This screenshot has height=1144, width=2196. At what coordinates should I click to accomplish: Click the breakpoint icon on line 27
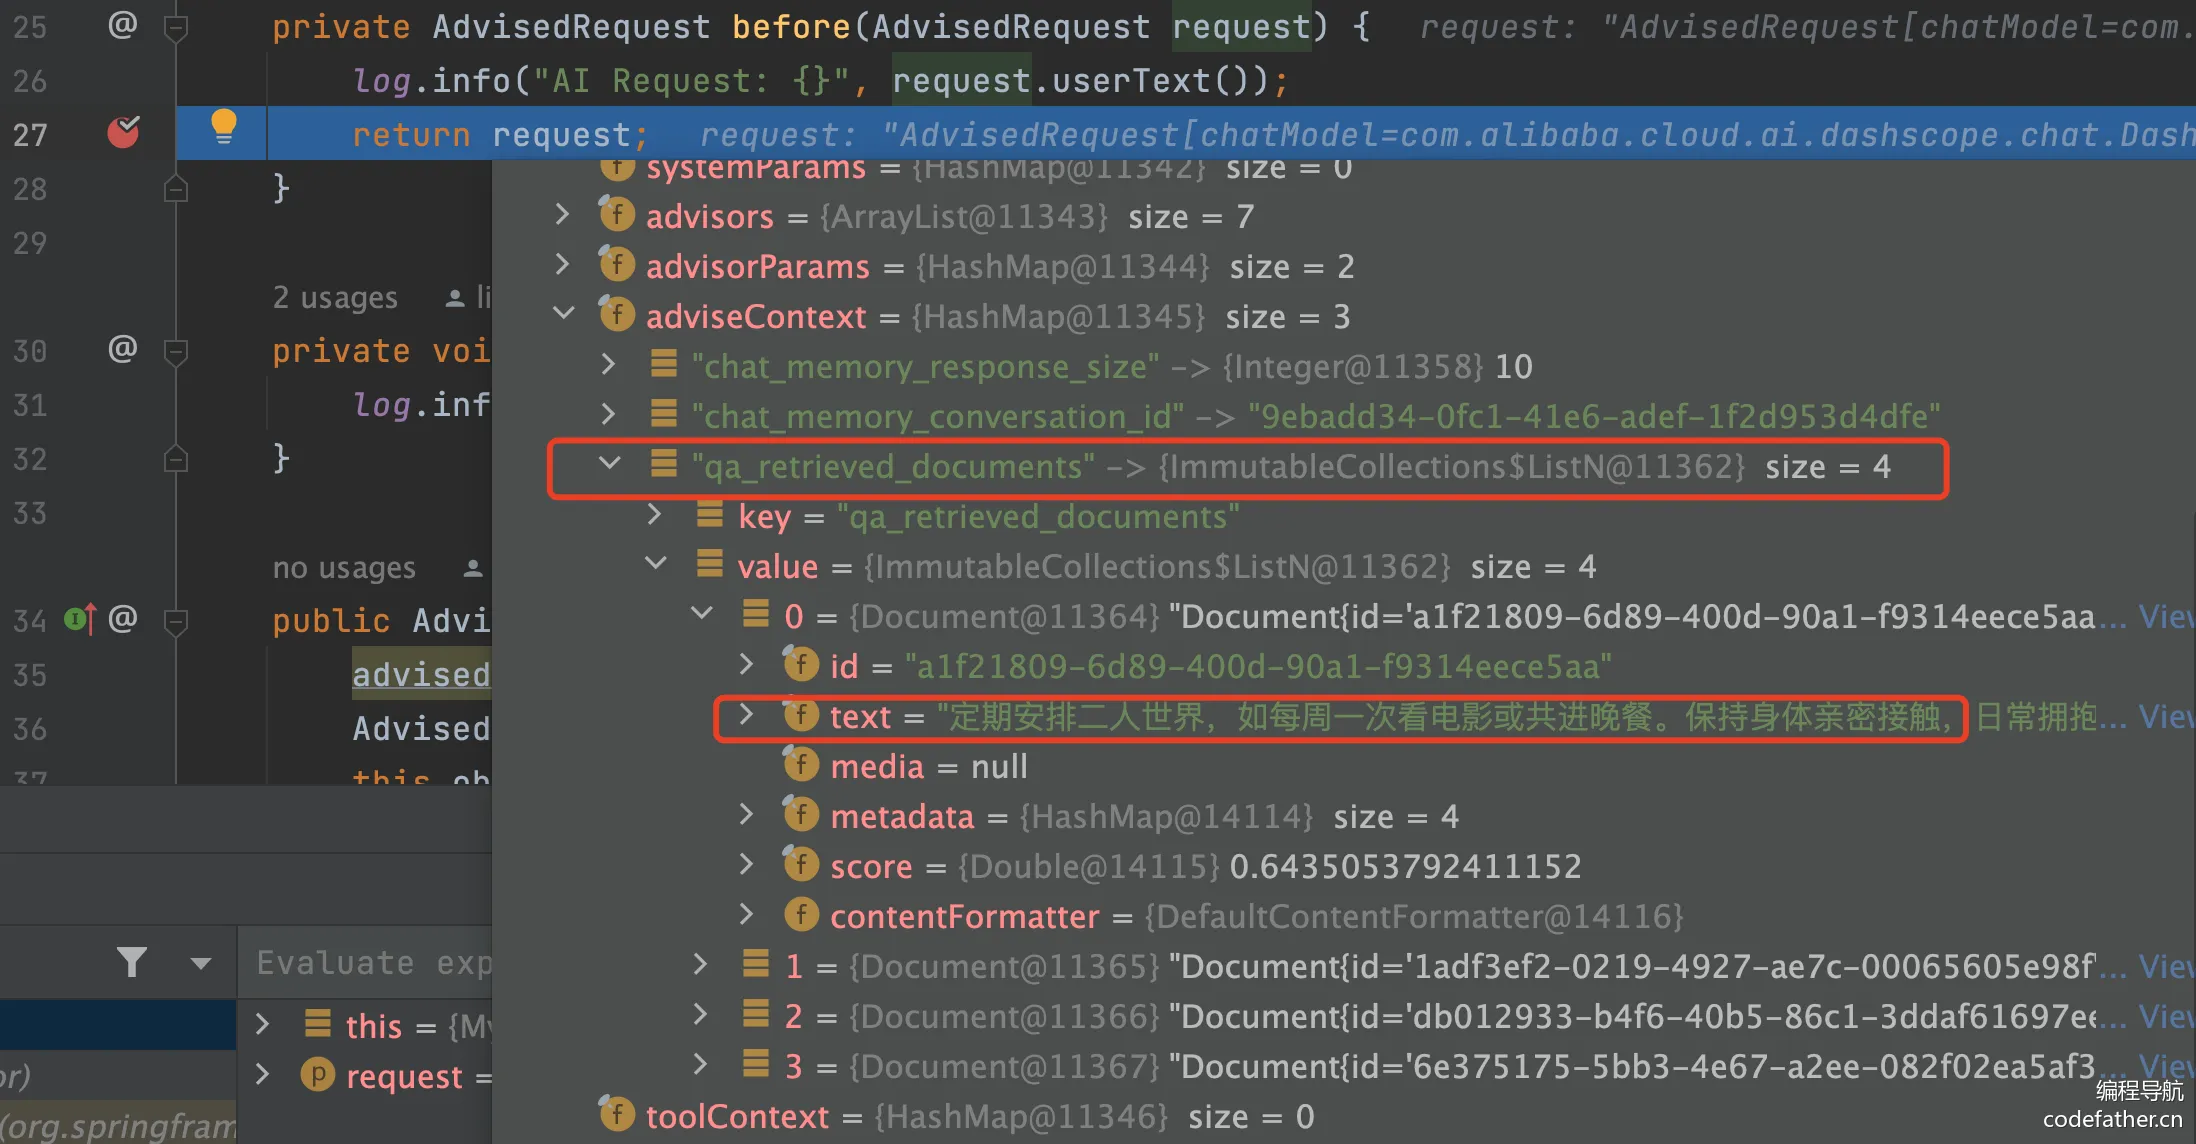(124, 131)
